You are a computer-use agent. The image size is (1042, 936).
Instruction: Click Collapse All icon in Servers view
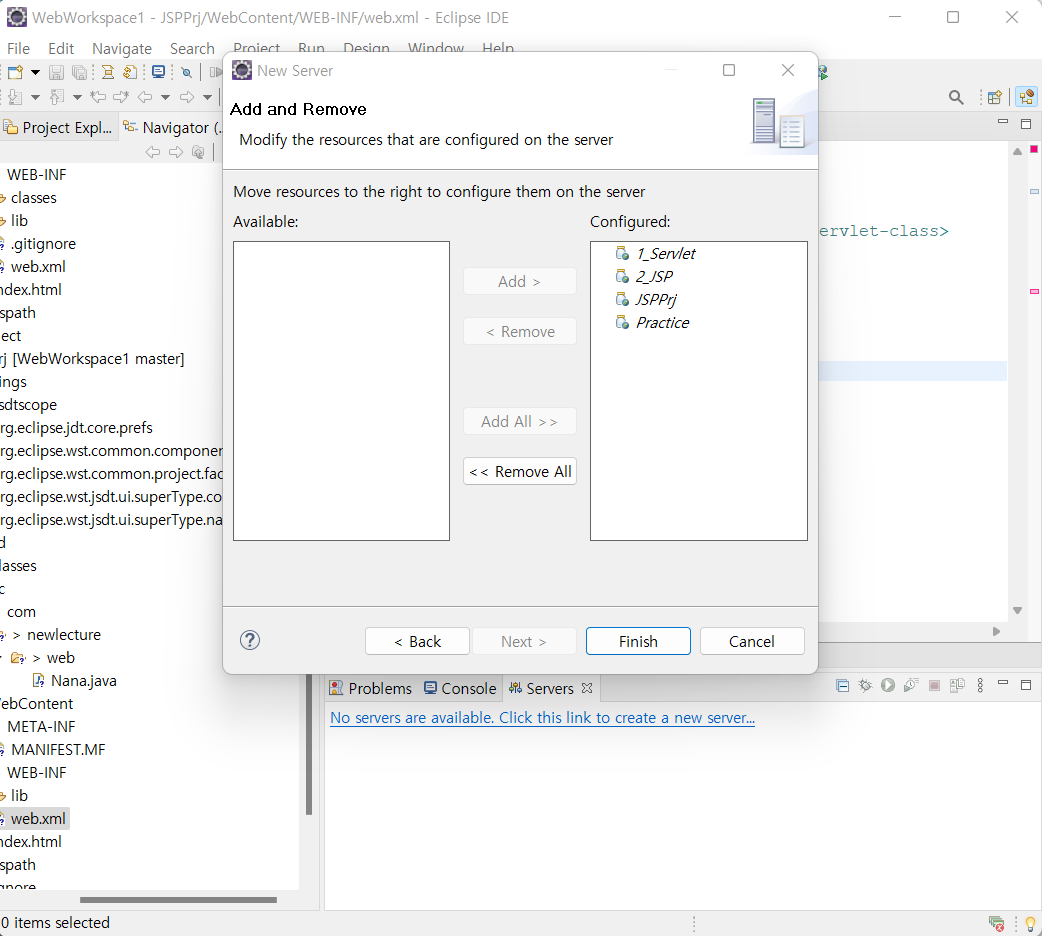click(842, 685)
